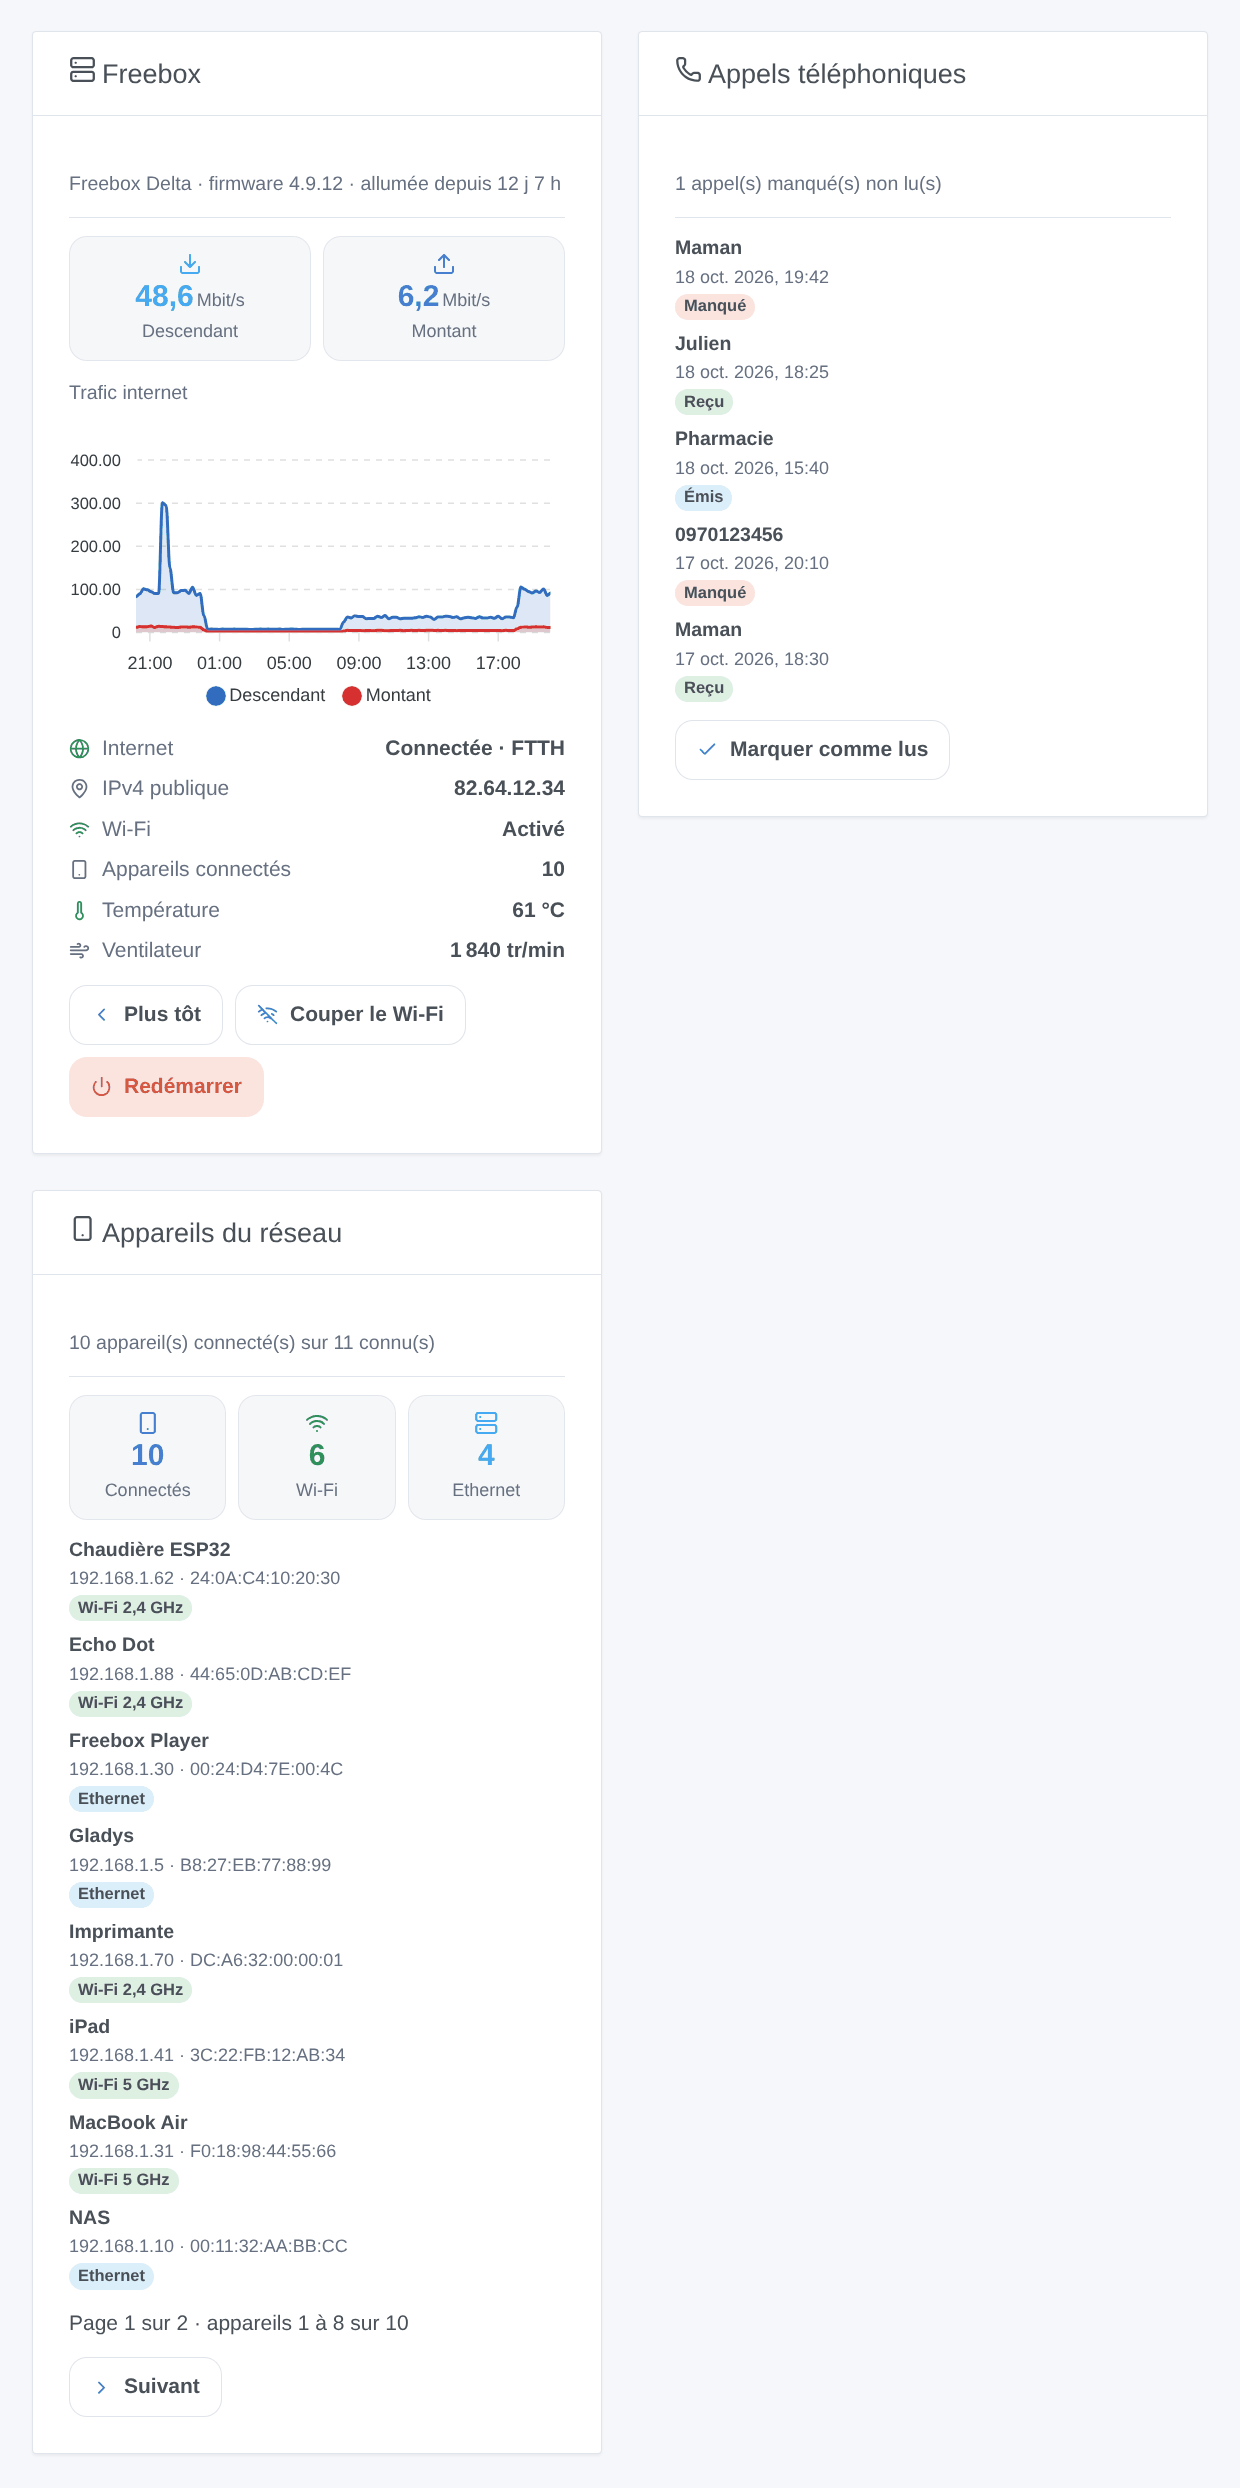Click the tablet icon in Appareils du réseau header
The image size is (1240, 2488).
pos(83,1229)
